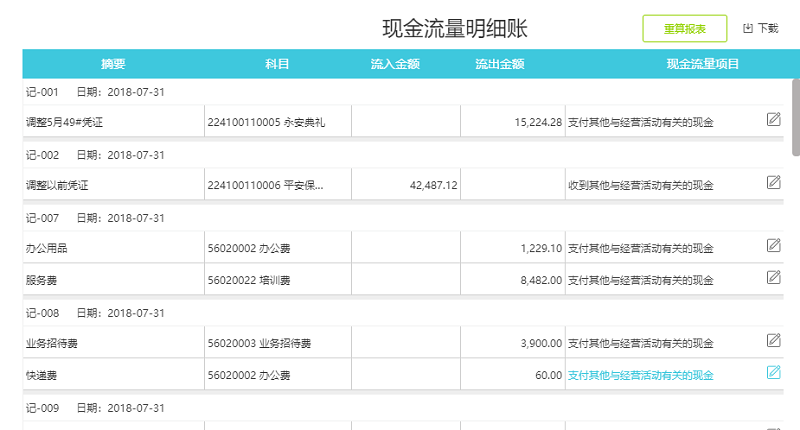Click the 调整5月49#凭证 summary cell

(114, 122)
